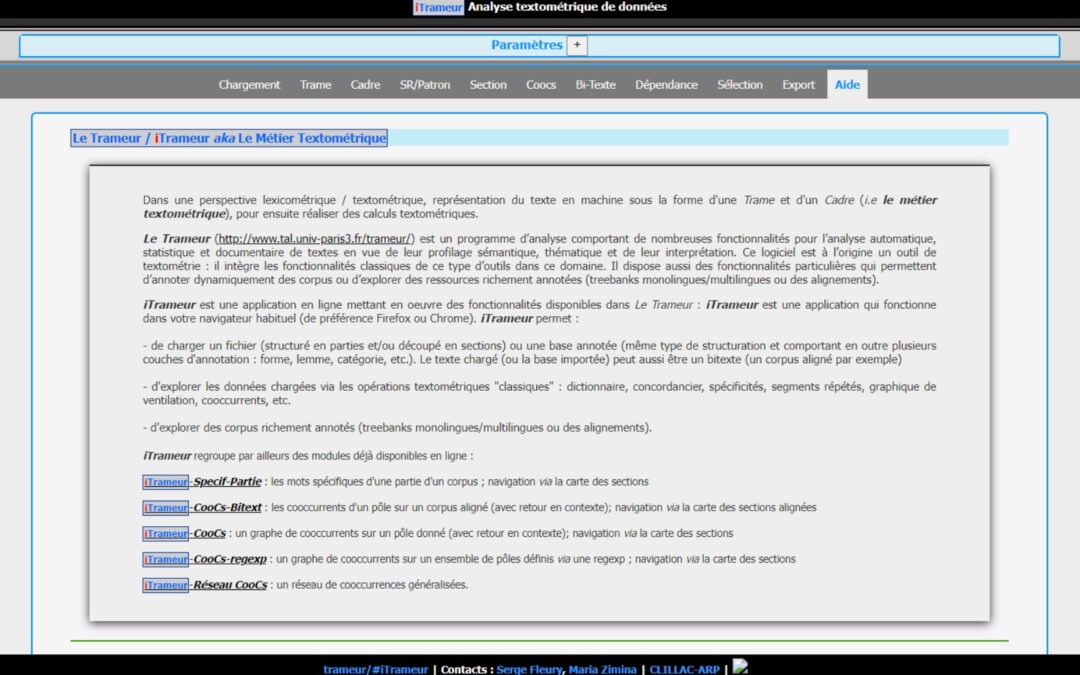Click the active Aide tab

[x=847, y=85]
